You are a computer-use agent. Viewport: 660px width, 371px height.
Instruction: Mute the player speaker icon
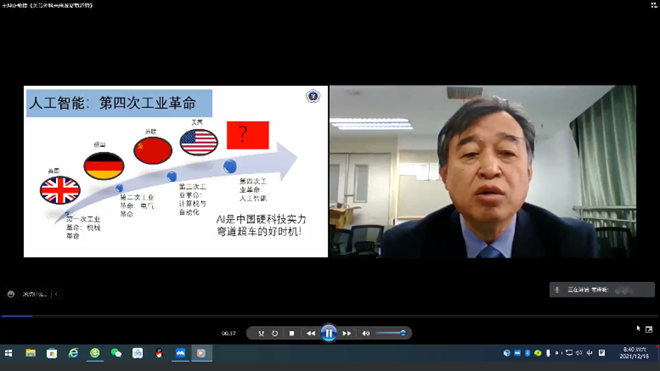pyautogui.click(x=366, y=333)
